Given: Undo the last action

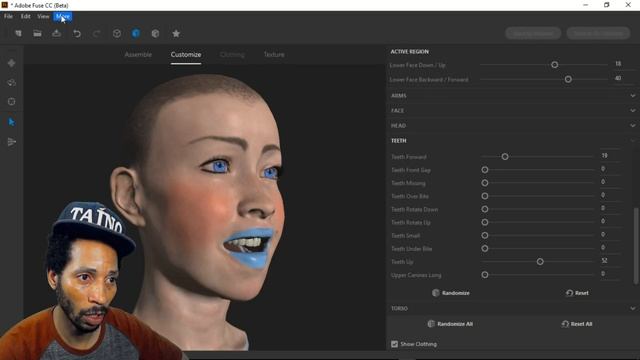Looking at the screenshot, I should pyautogui.click(x=77, y=33).
